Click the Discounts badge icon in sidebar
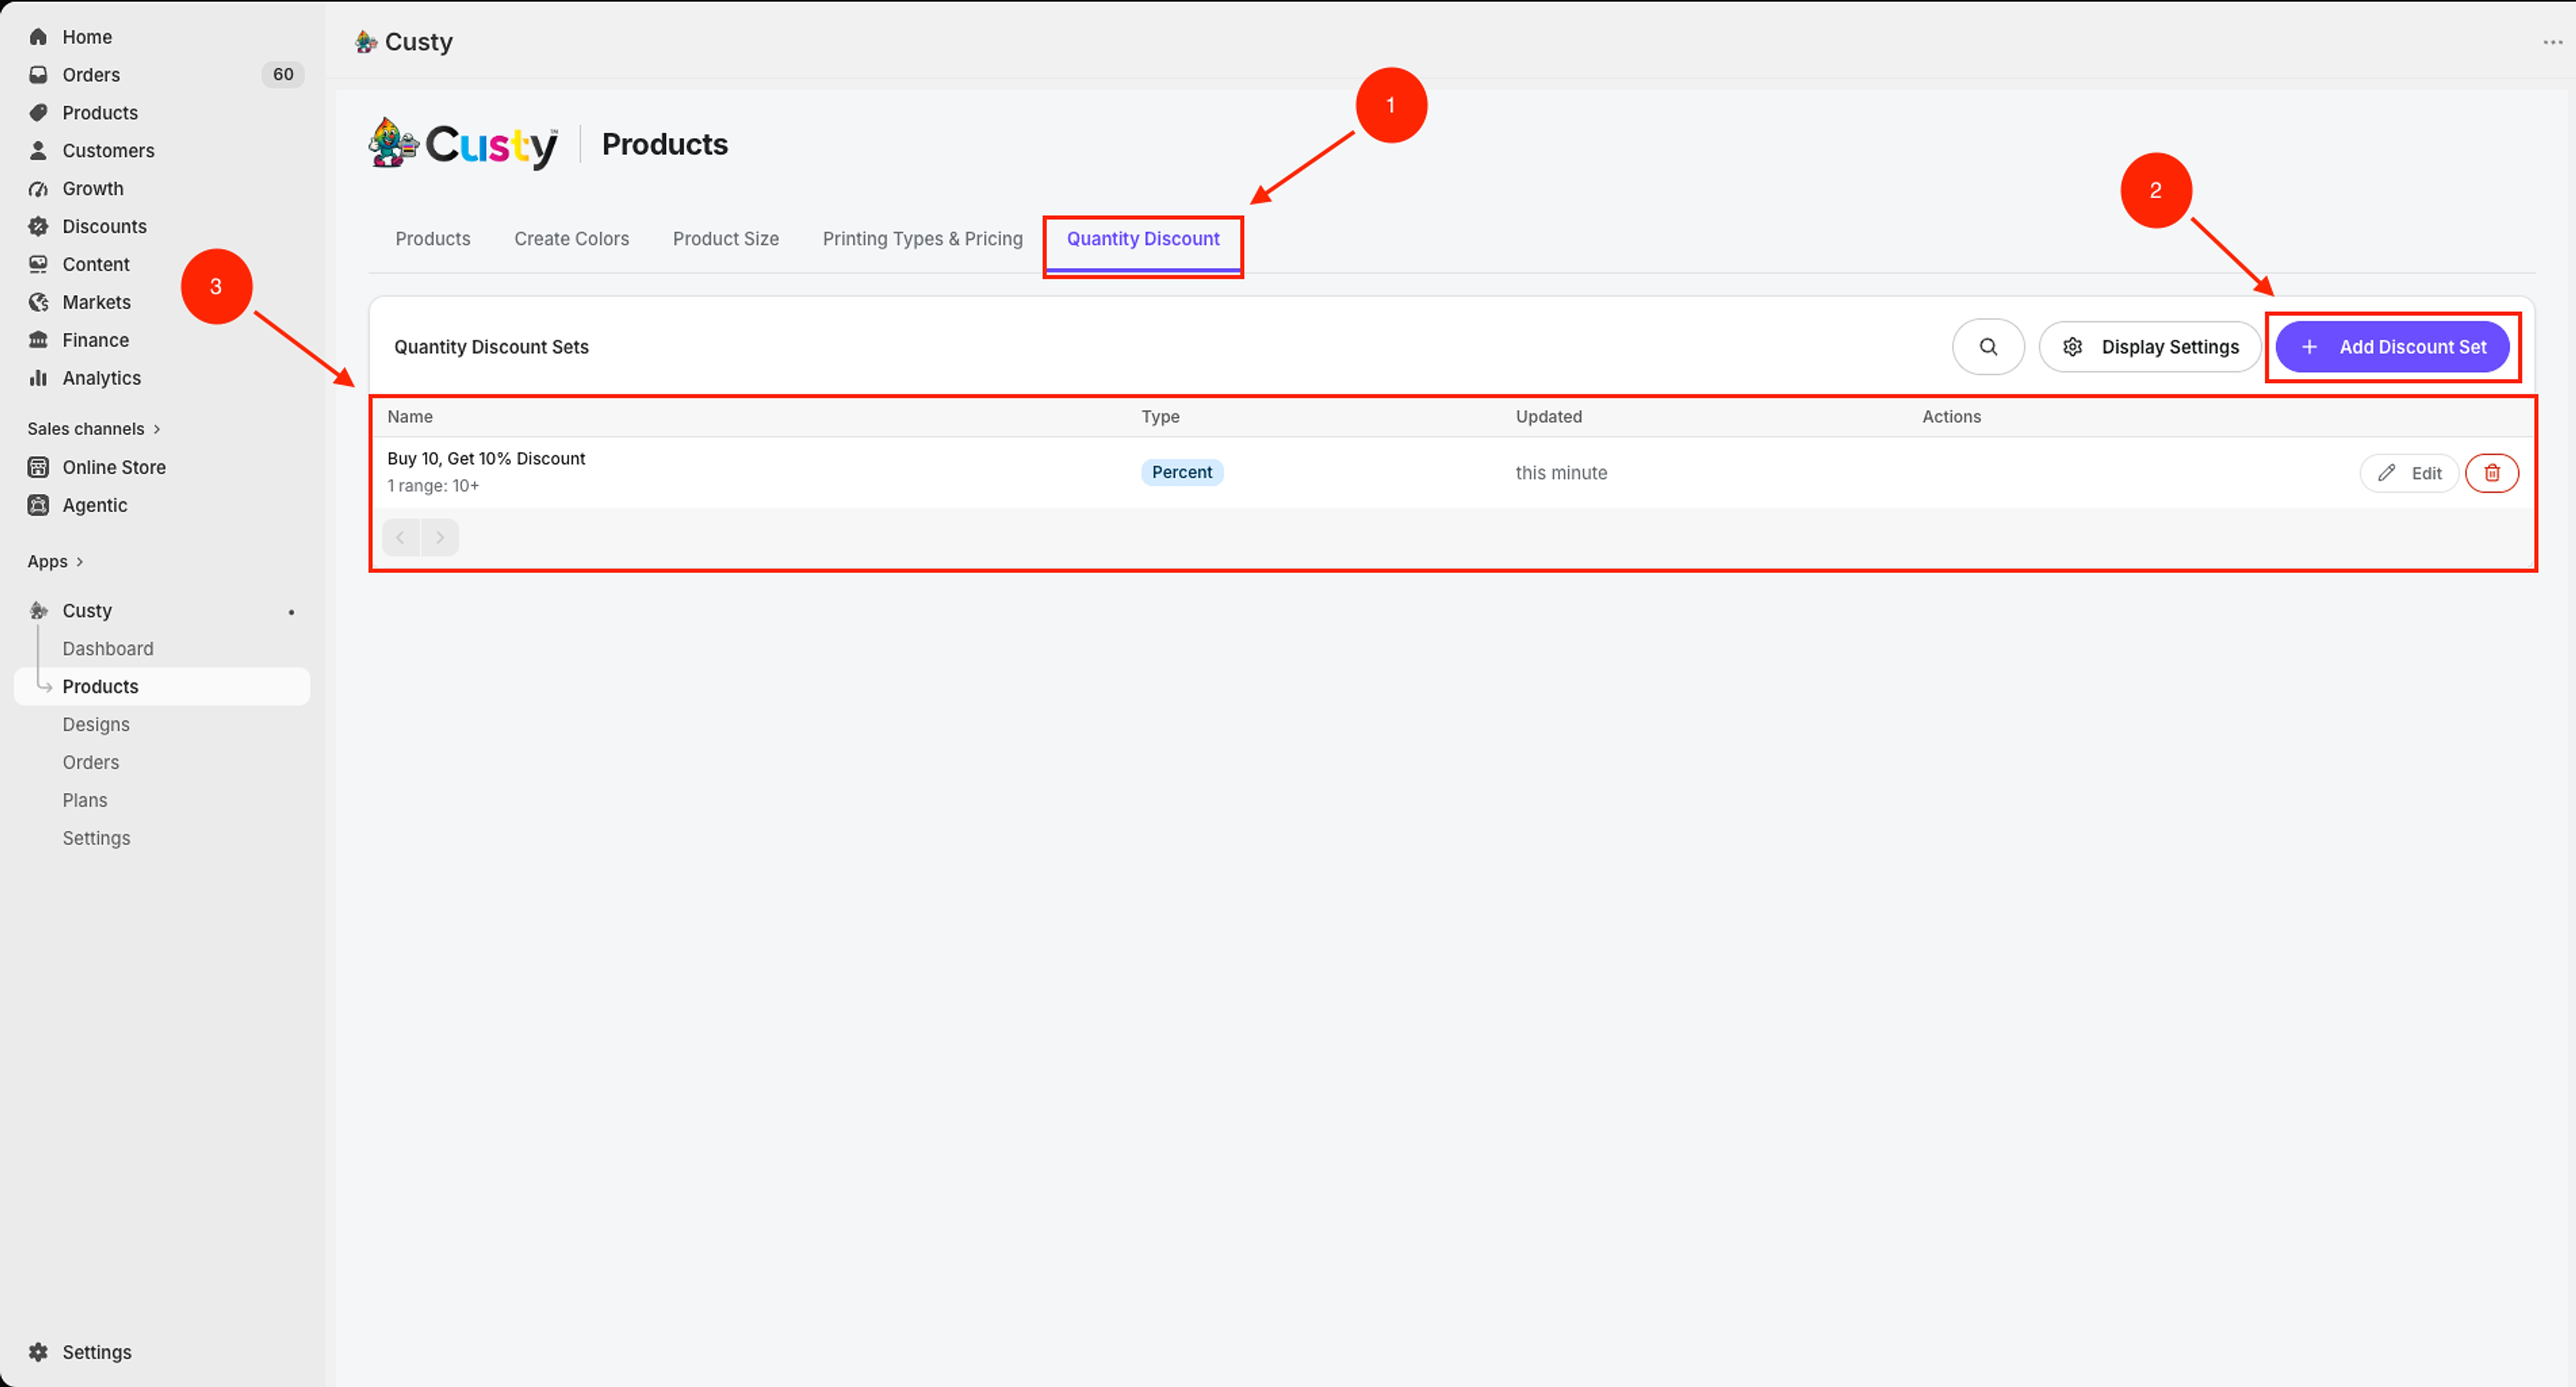Image resolution: width=2576 pixels, height=1387 pixels. (x=38, y=226)
